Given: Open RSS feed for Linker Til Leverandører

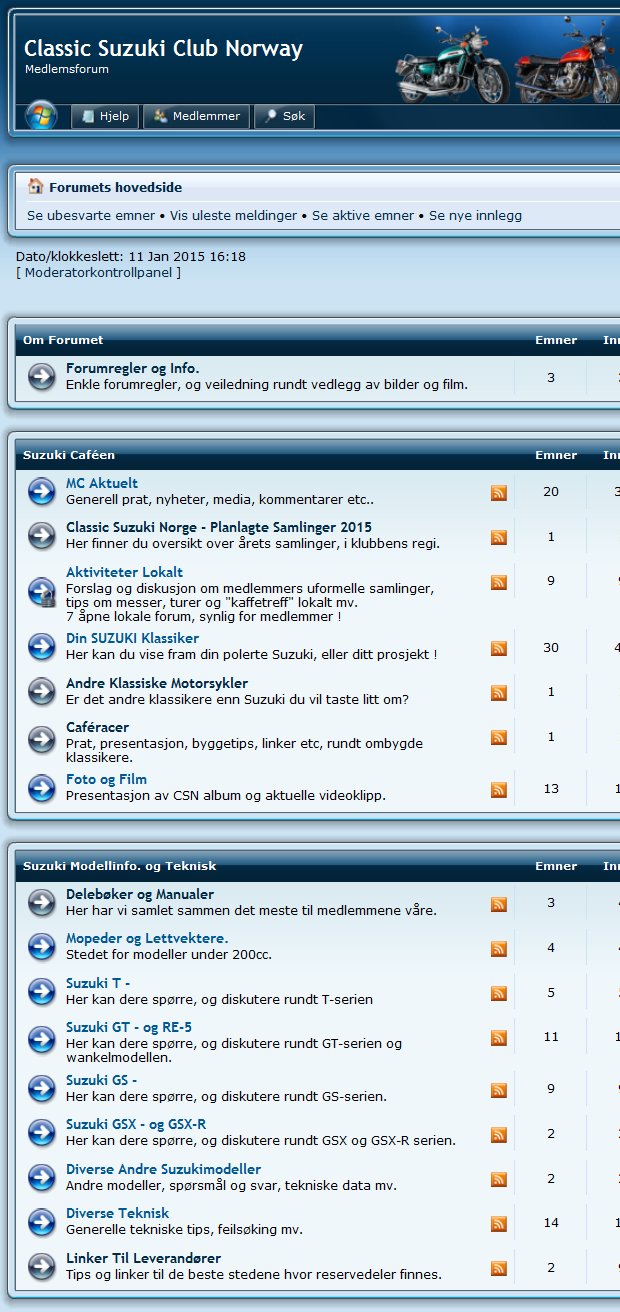Looking at the screenshot, I should click(498, 1268).
